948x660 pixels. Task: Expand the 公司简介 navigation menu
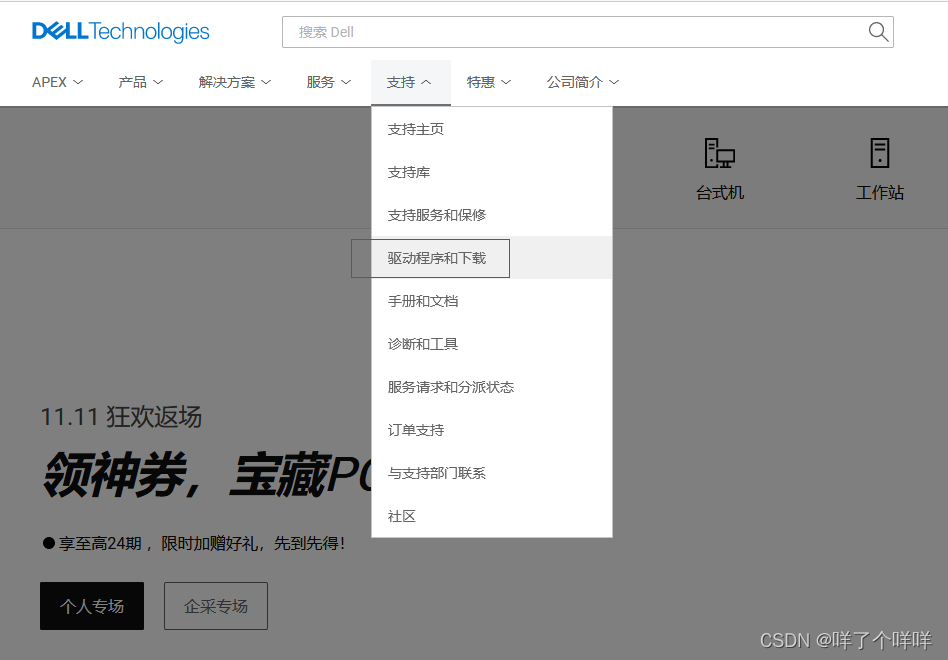click(583, 82)
